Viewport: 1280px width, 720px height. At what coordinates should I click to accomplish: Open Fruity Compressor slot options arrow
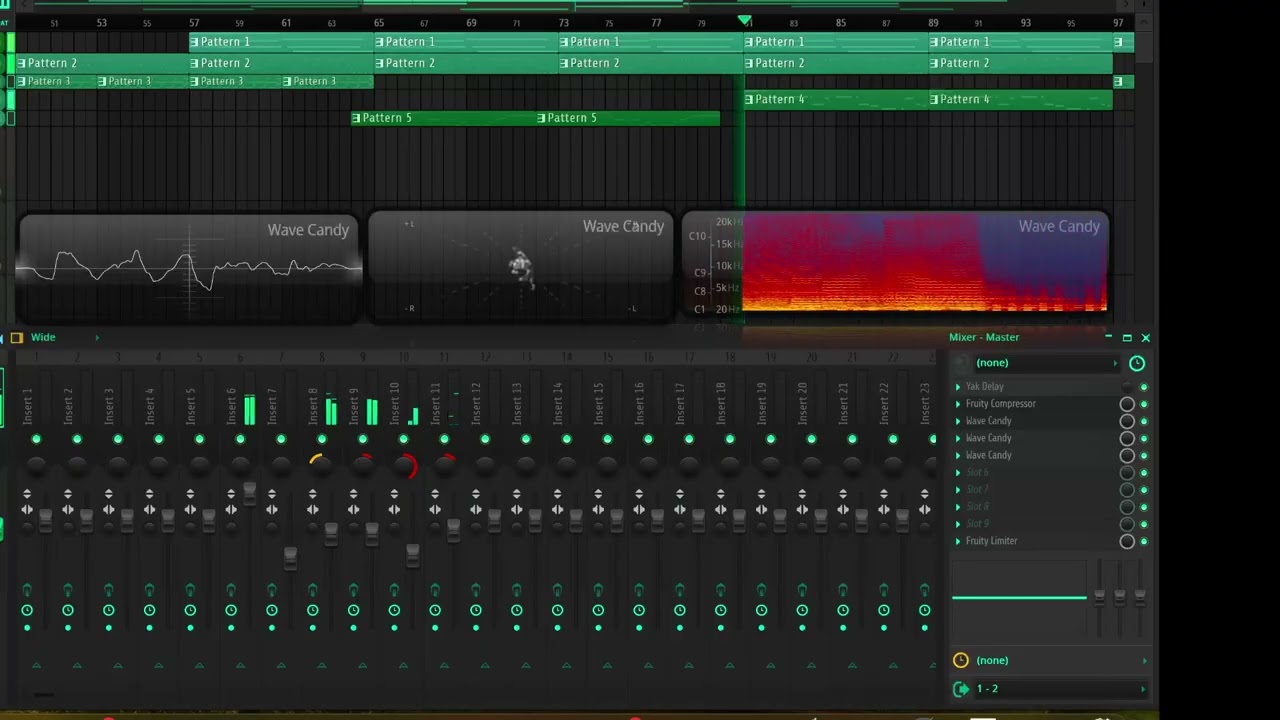[958, 404]
